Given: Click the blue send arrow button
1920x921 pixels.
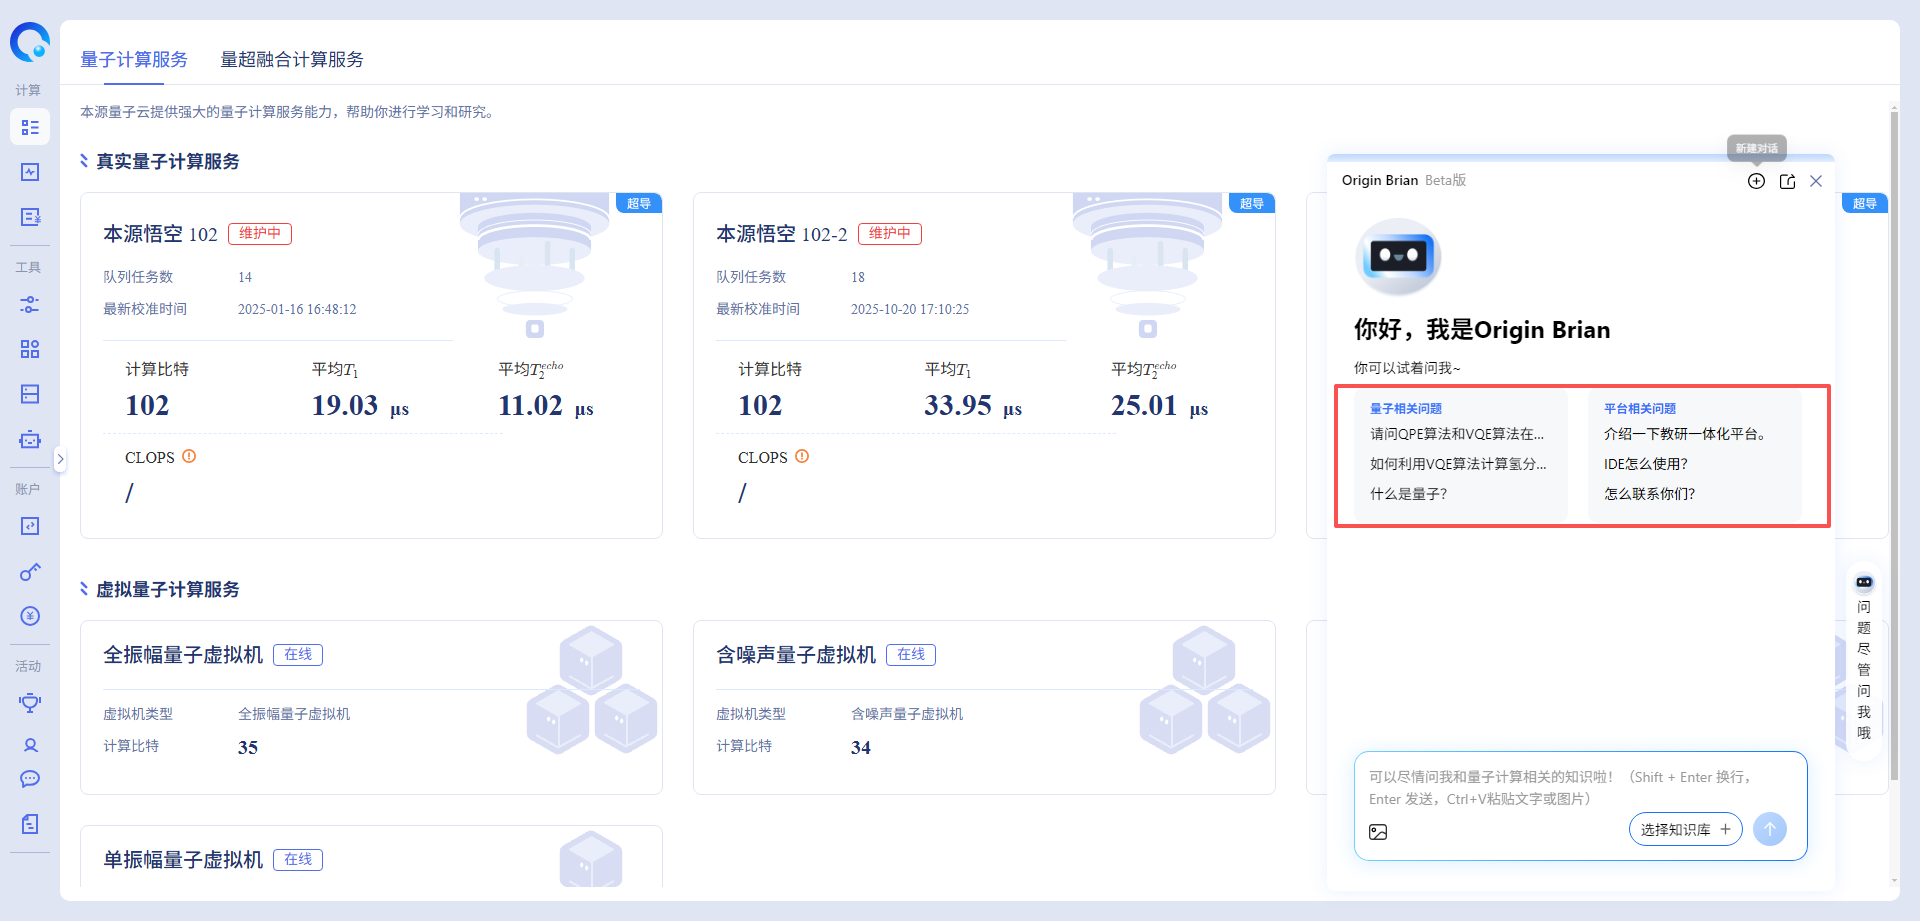Looking at the screenshot, I should pyautogui.click(x=1769, y=829).
